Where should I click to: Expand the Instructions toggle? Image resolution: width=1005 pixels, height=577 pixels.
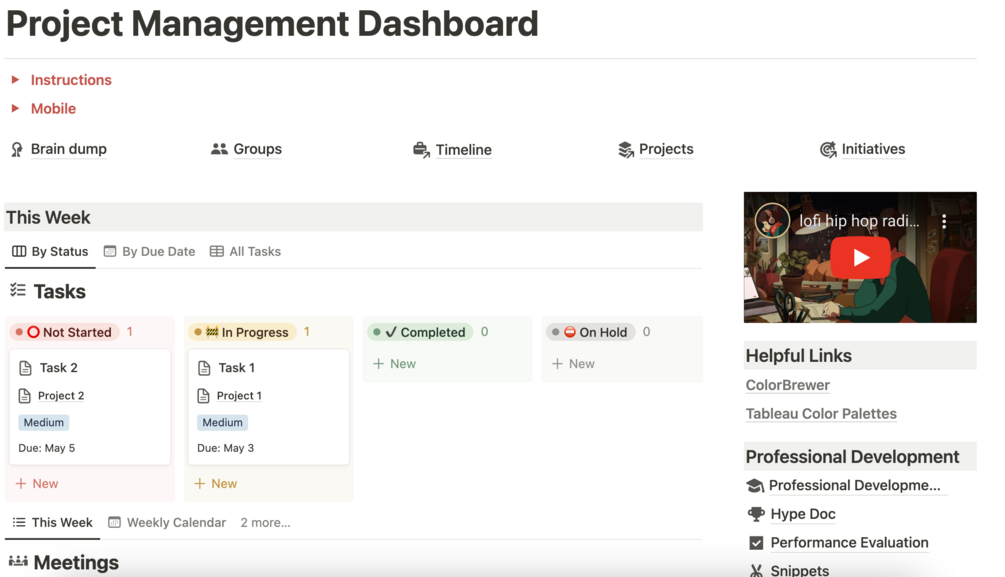click(x=15, y=80)
